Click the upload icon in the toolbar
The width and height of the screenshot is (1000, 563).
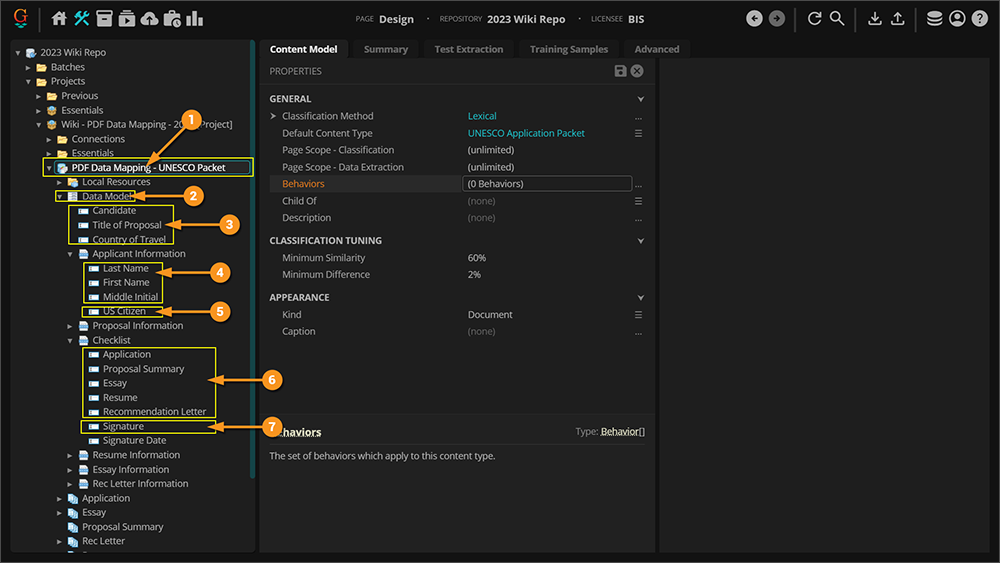[x=898, y=18]
